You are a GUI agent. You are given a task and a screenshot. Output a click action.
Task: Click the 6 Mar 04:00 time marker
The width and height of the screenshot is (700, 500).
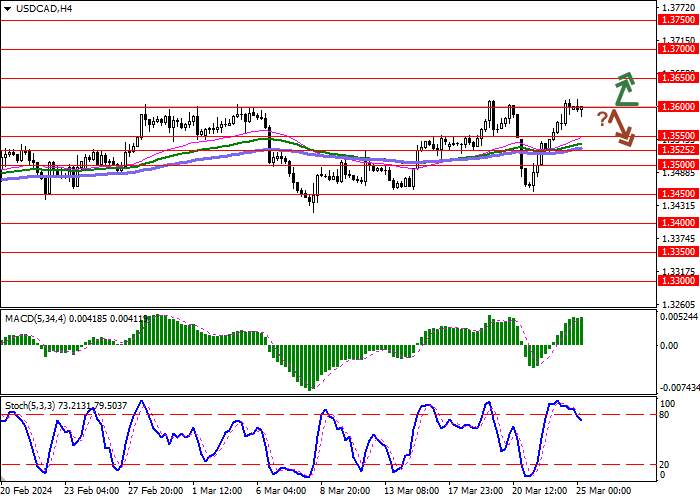(281, 491)
